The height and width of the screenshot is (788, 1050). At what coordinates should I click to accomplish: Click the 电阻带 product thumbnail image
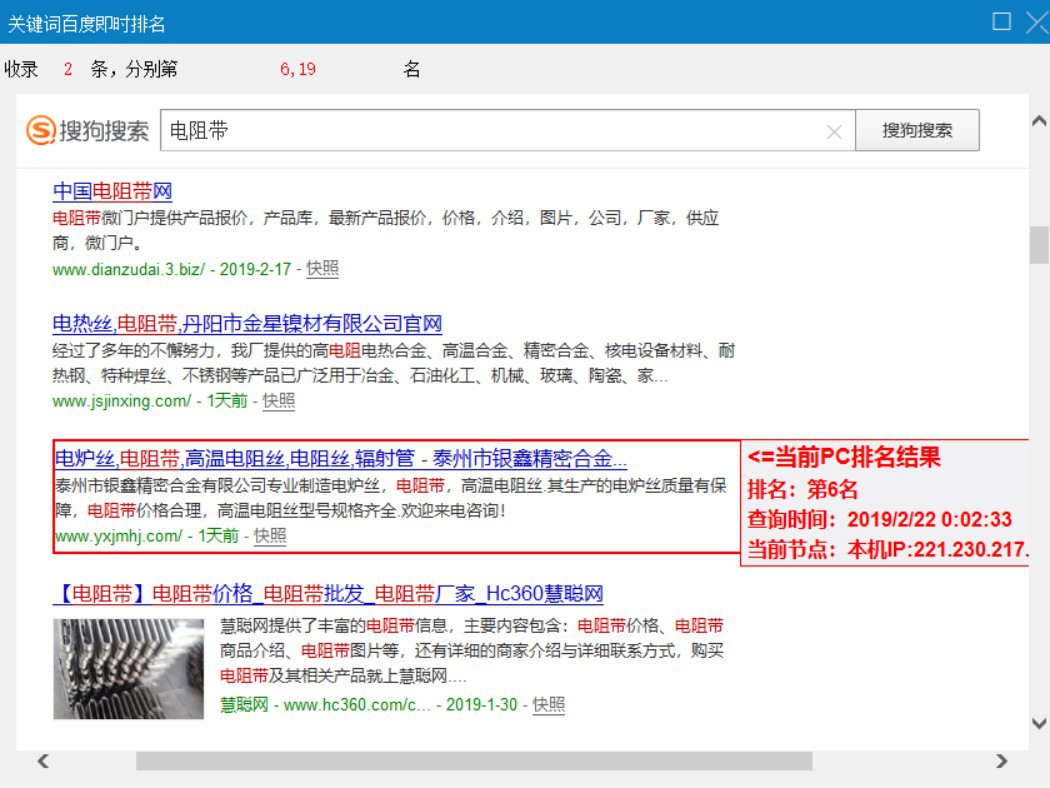click(129, 669)
